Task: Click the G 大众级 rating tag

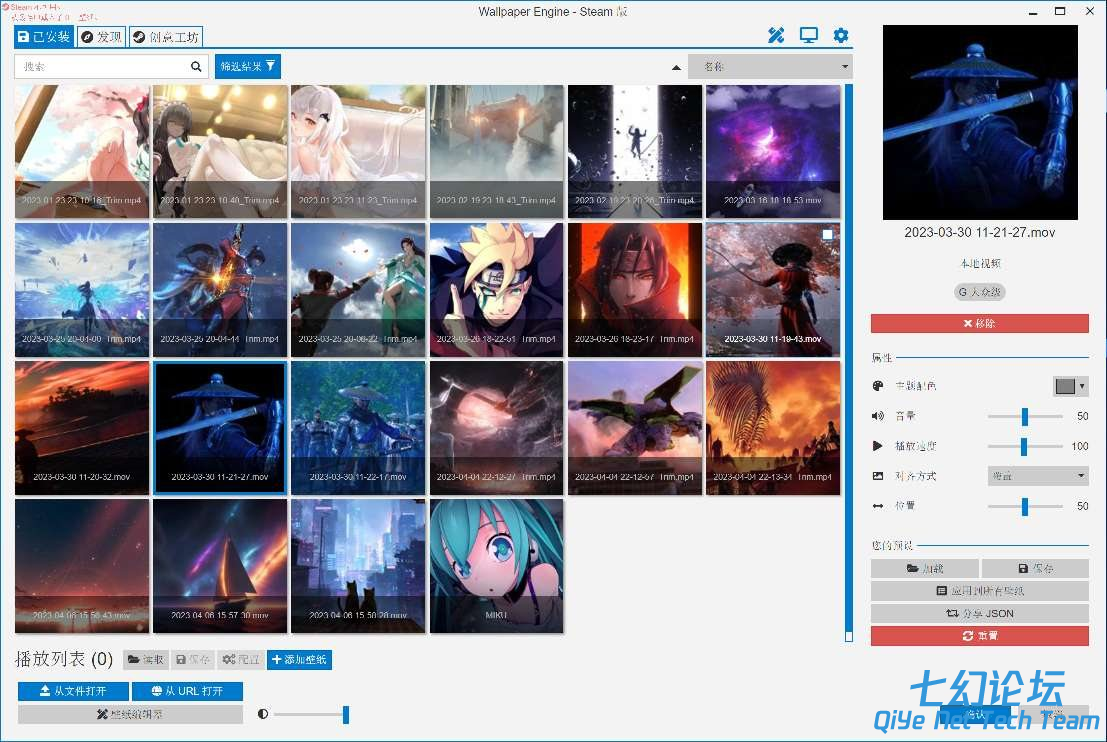Action: point(979,292)
